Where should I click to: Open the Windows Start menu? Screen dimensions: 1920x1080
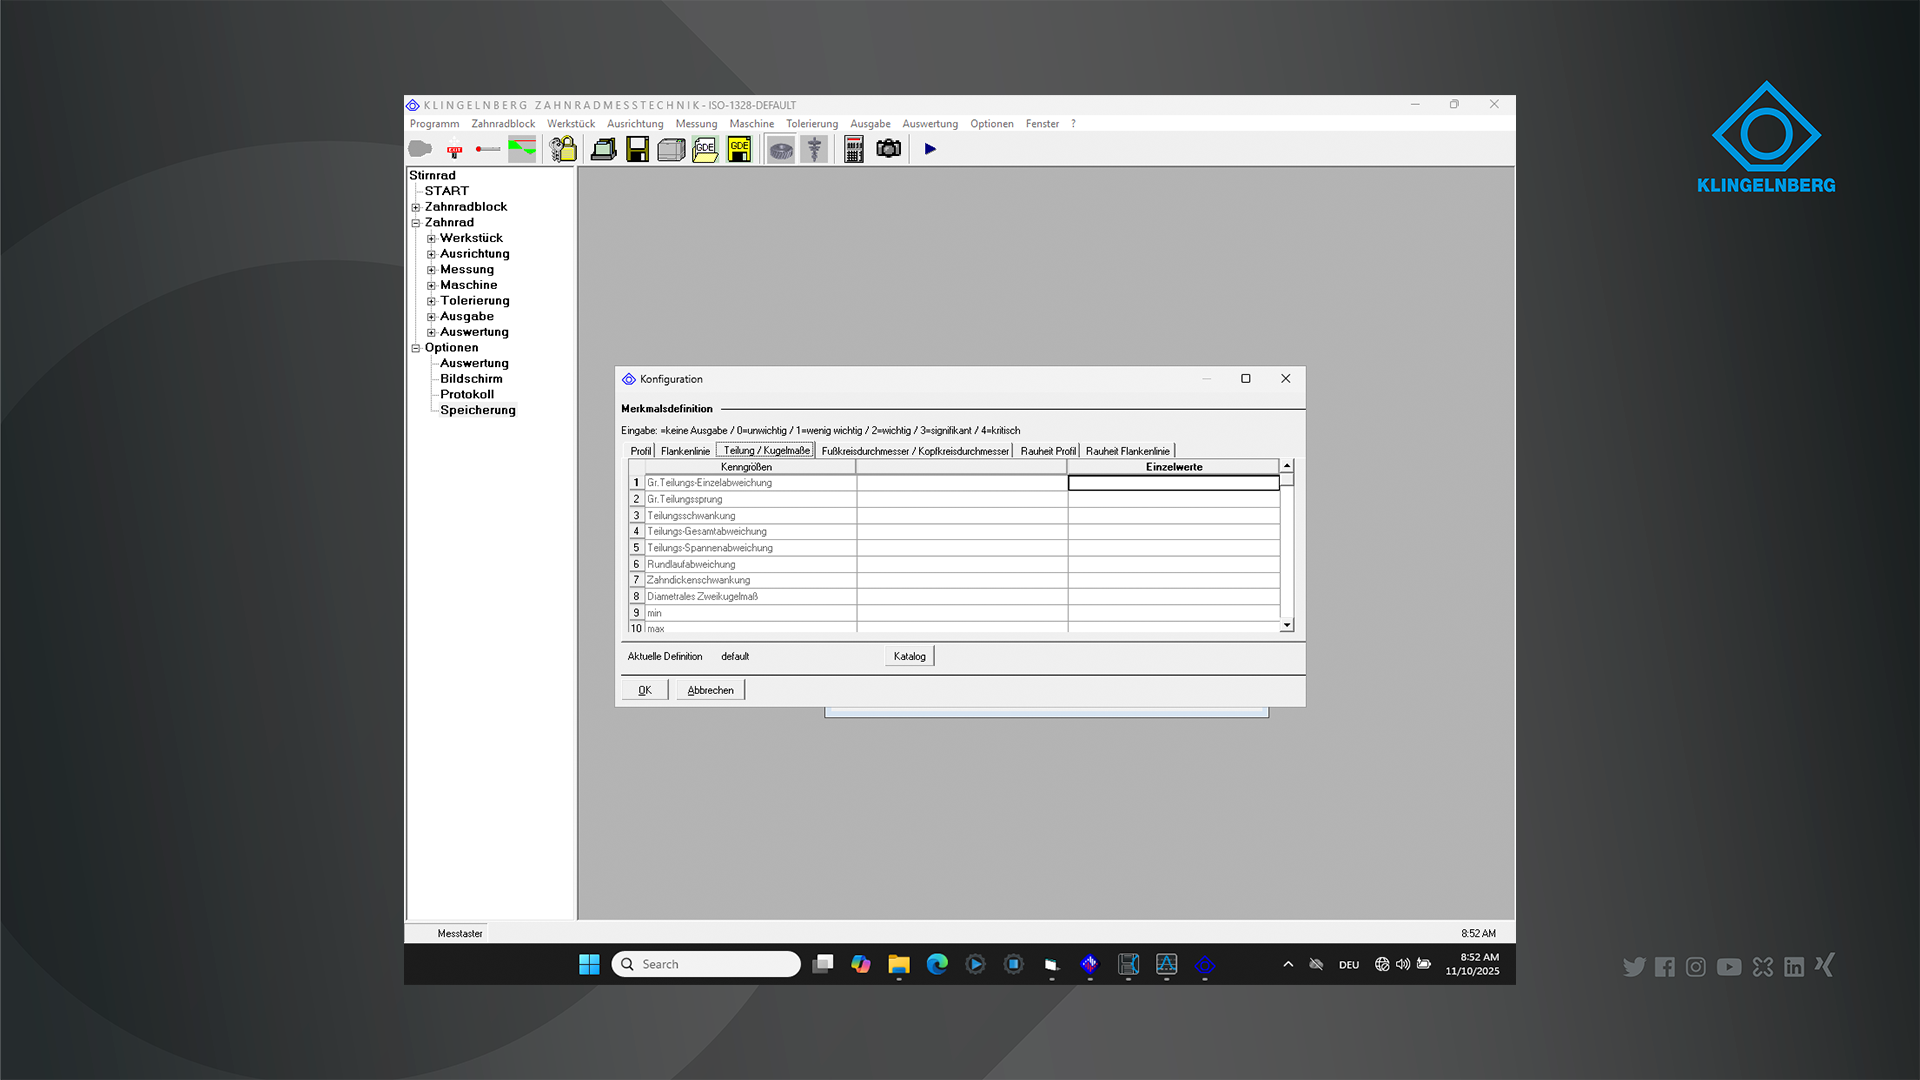pos(589,964)
